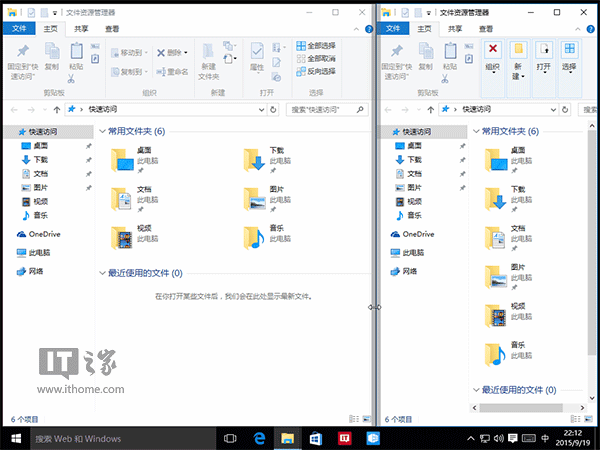Click the up-arrow navigation button in left window
This screenshot has width=600, height=450.
57,108
